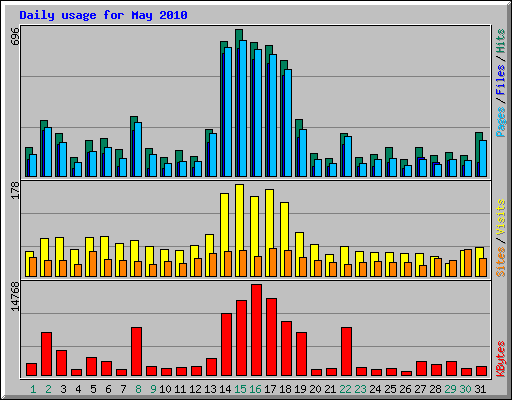Click the Visits legend label
Viewport: 512px width, 400px height.
[500, 218]
